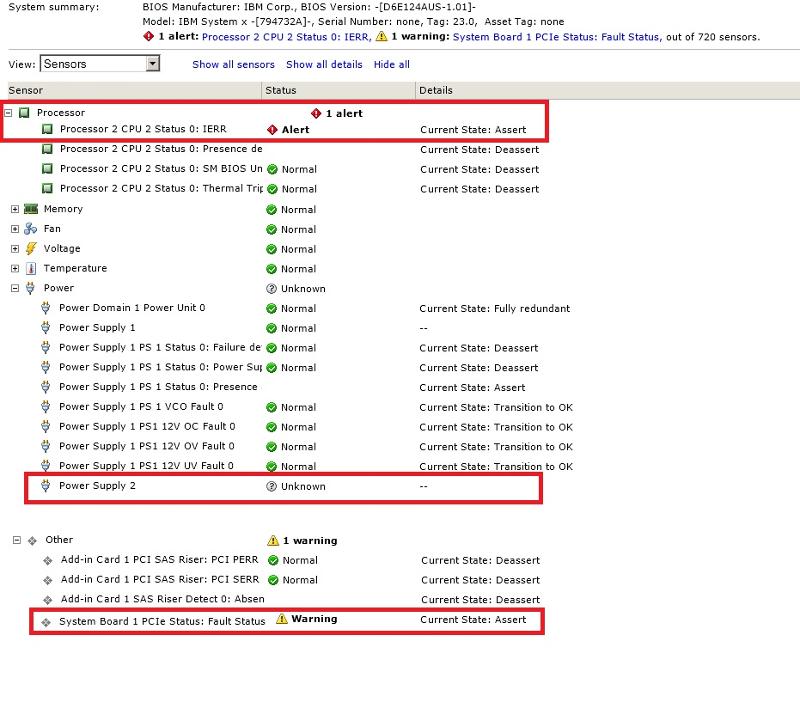800x710 pixels.
Task: Collapse the Processor tree node
Action: point(9,113)
